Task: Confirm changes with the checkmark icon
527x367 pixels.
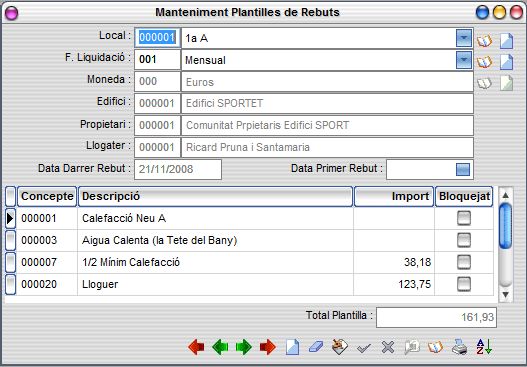Action: (x=364, y=348)
